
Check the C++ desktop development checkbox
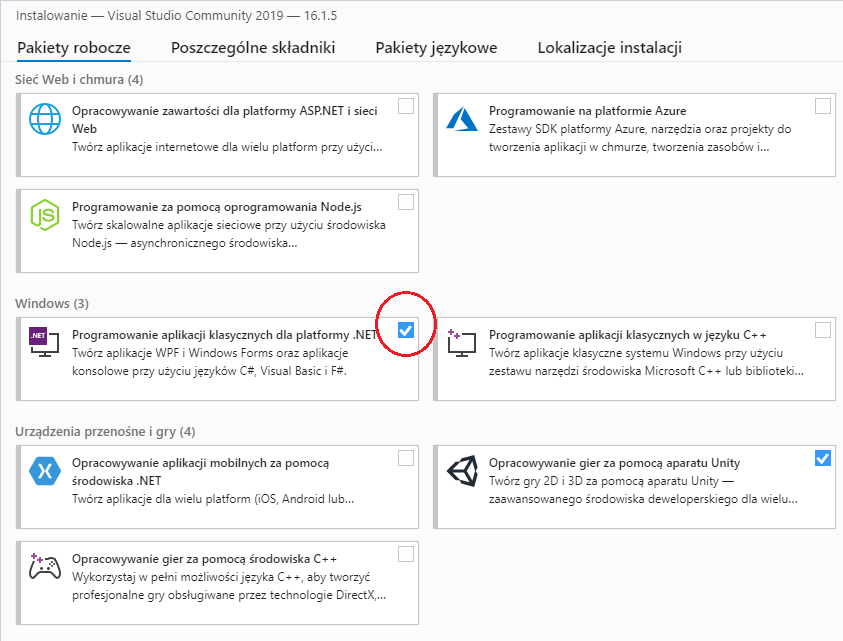(x=823, y=330)
